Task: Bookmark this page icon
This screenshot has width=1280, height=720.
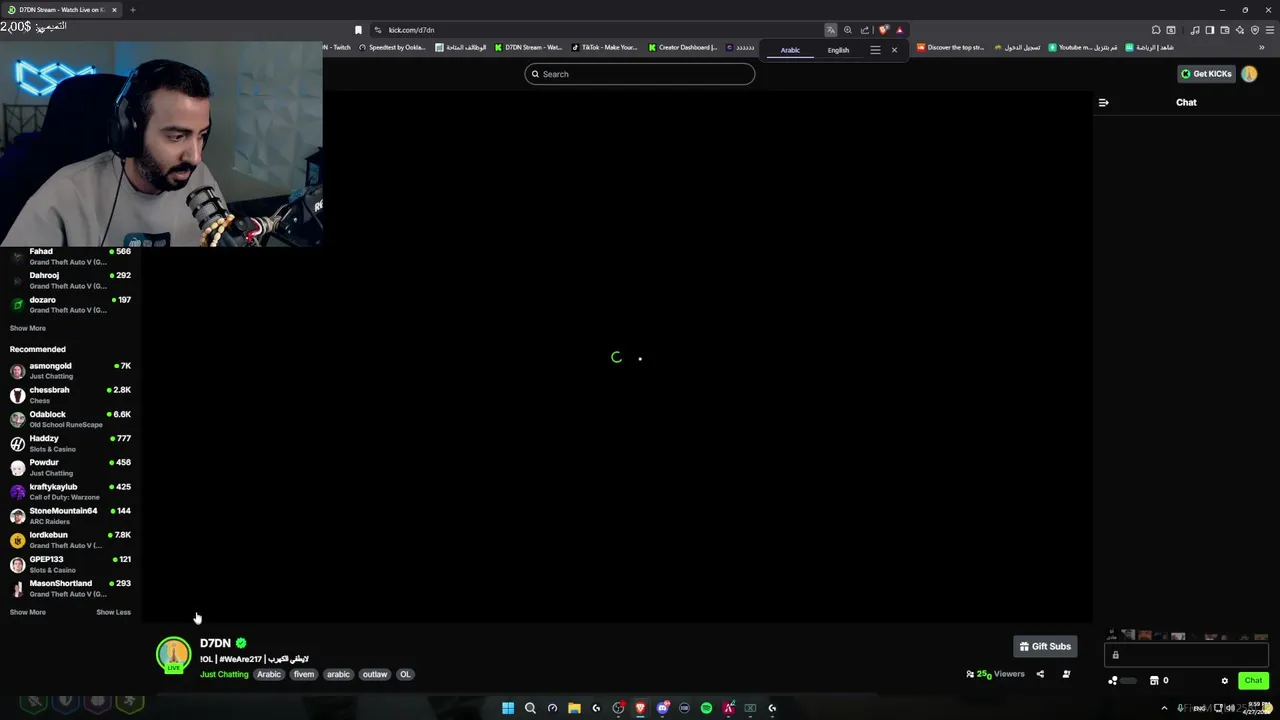Action: (x=358, y=30)
